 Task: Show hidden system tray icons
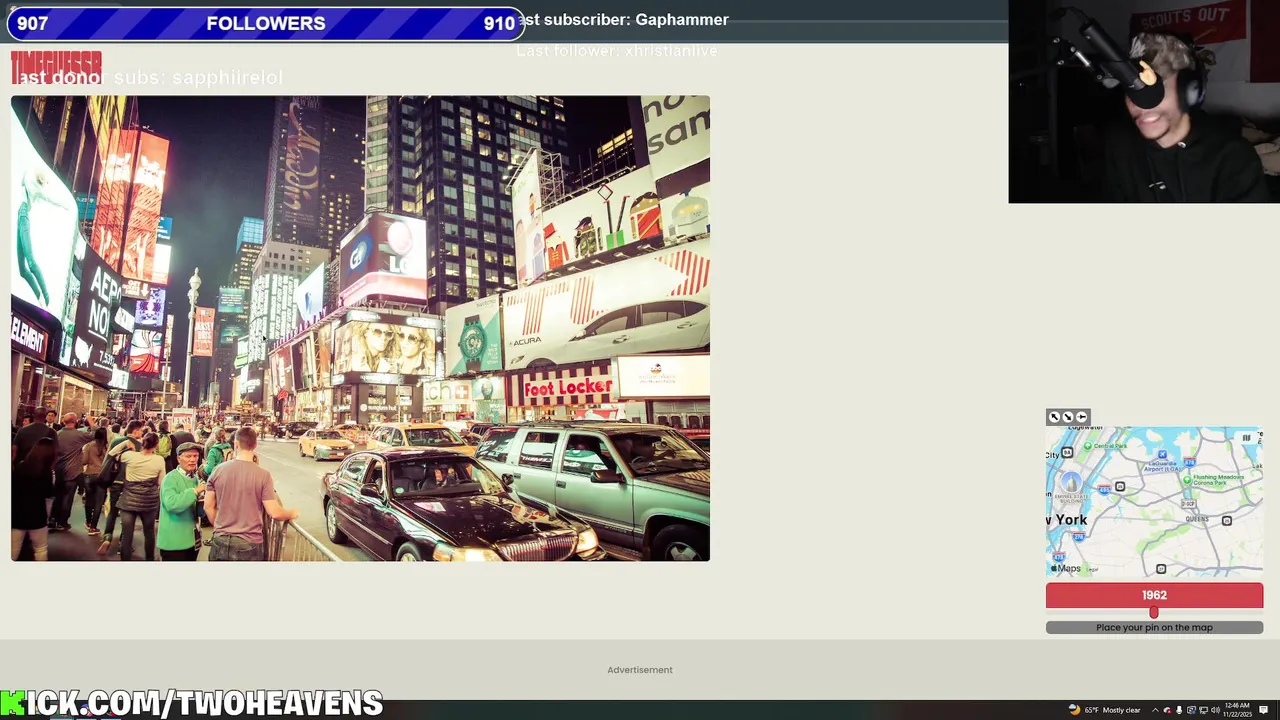tap(1155, 710)
